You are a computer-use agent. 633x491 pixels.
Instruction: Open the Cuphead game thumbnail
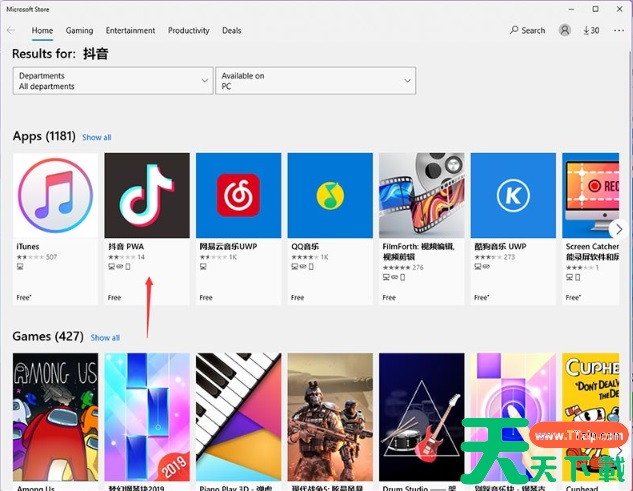(591, 417)
